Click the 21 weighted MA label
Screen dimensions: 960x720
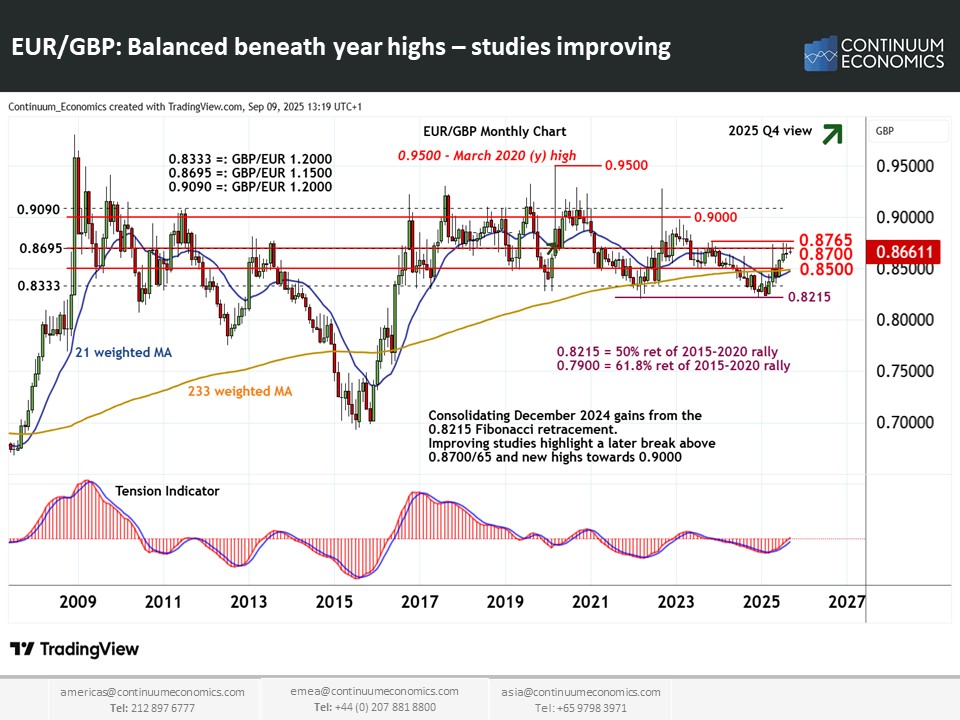[123, 353]
